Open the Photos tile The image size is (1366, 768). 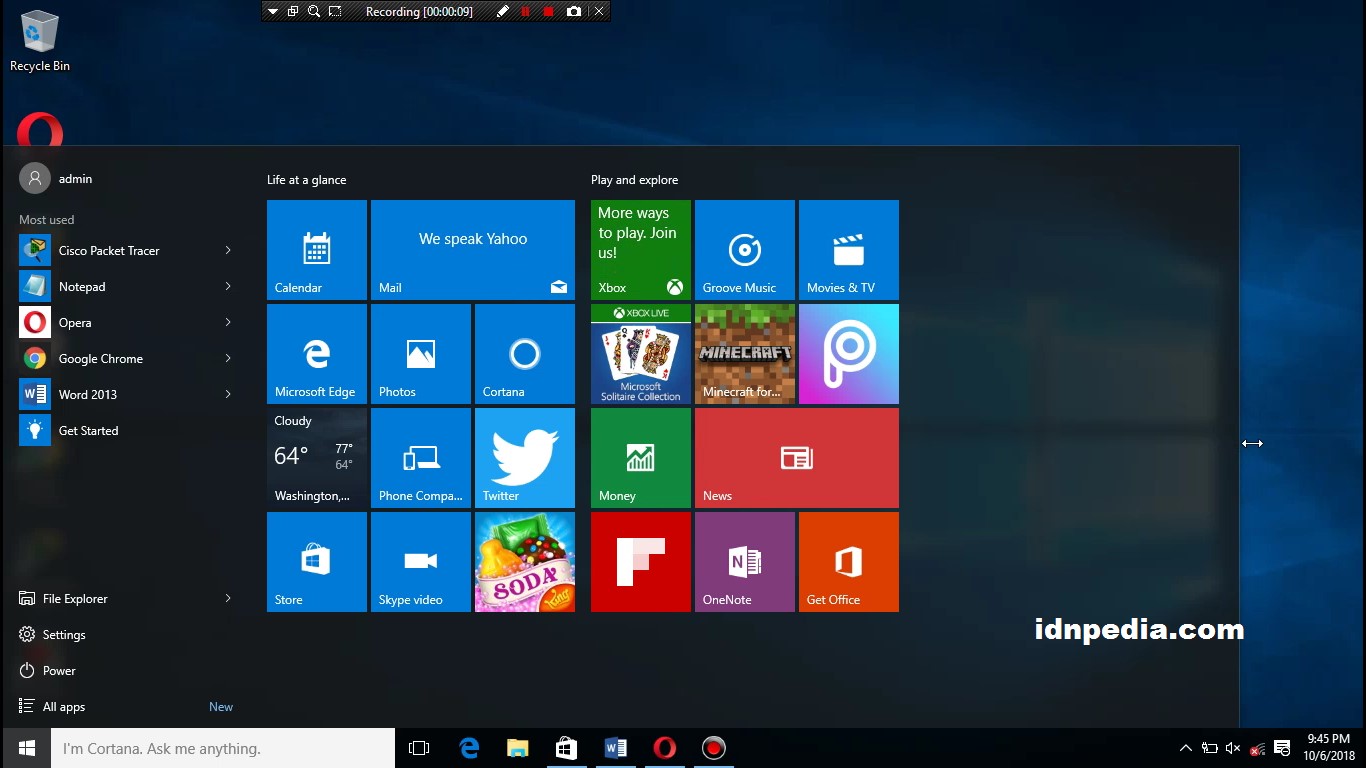click(421, 354)
